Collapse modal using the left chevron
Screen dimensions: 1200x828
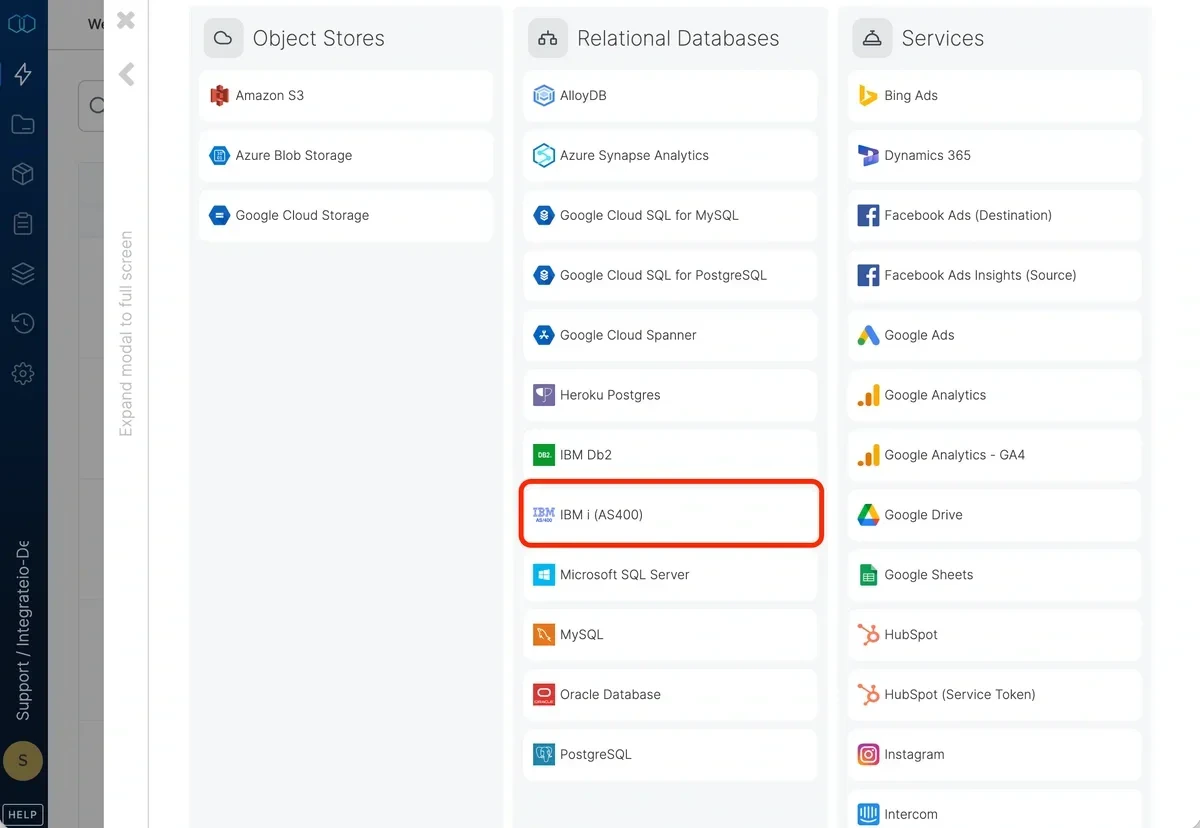coord(126,74)
